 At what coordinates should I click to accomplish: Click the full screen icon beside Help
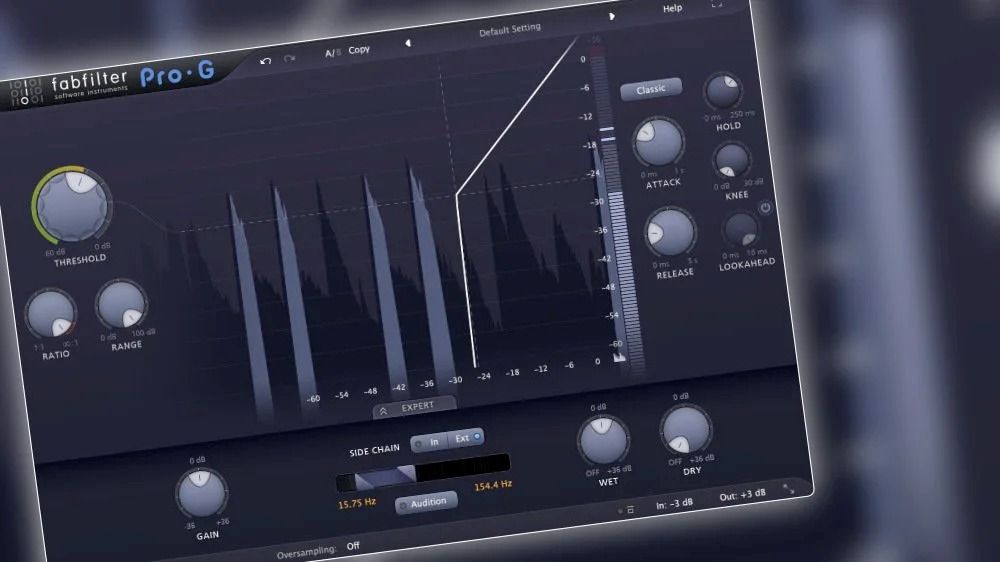click(x=716, y=4)
